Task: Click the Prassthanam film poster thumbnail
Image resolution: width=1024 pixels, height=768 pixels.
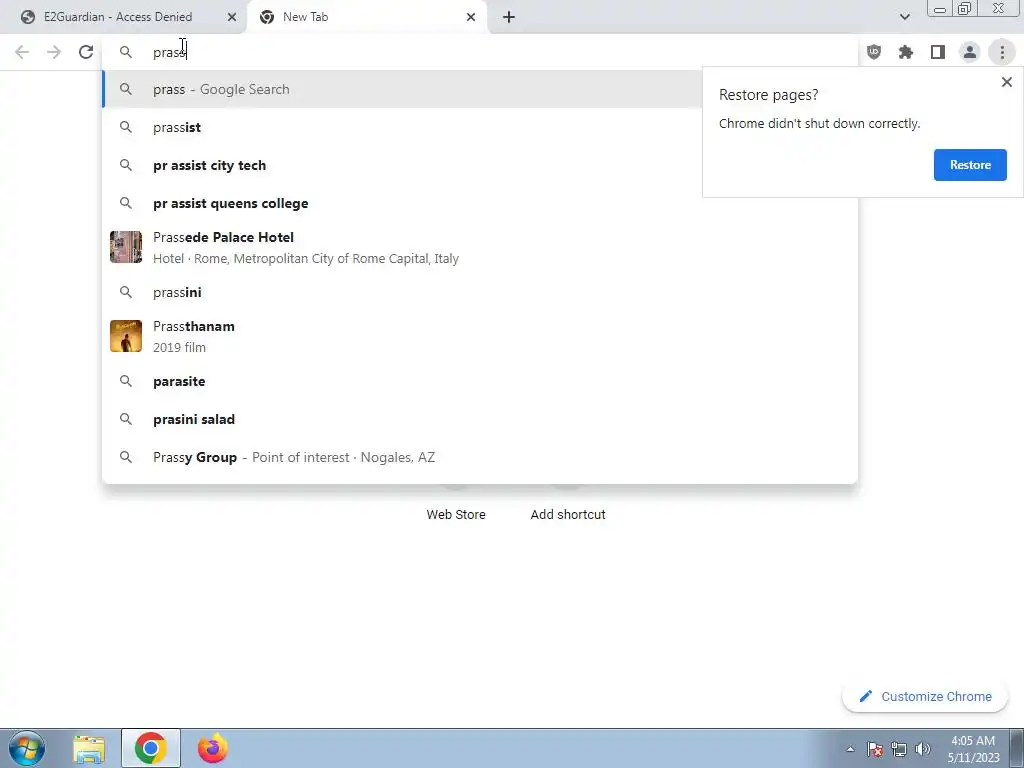Action: point(126,336)
